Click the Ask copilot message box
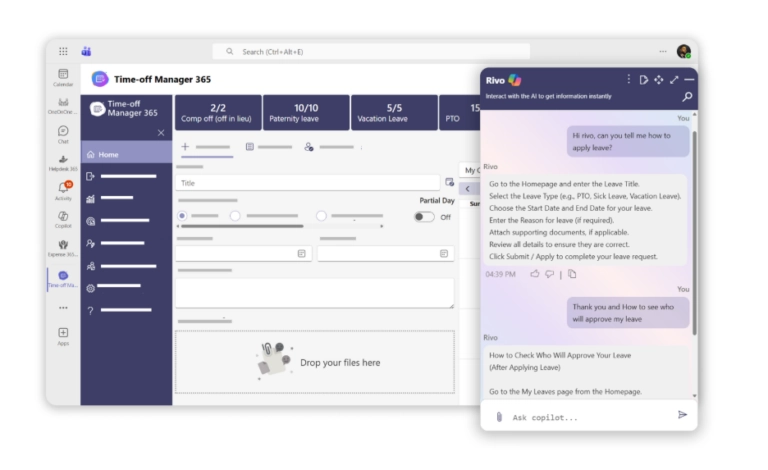Viewport: 768px width, 470px height. [588, 417]
